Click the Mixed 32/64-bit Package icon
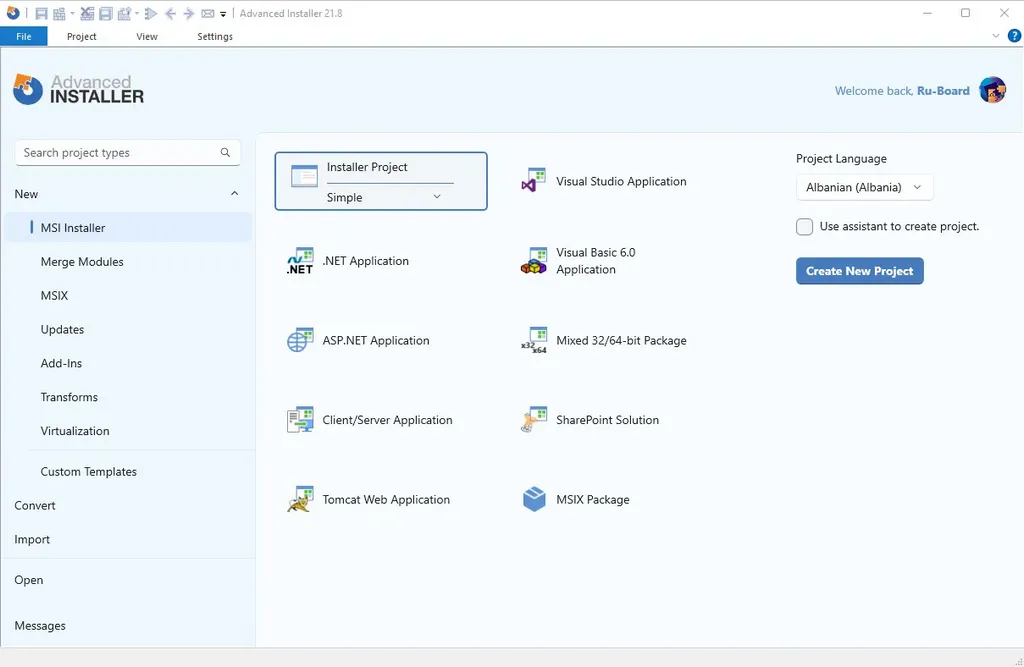 pos(534,340)
